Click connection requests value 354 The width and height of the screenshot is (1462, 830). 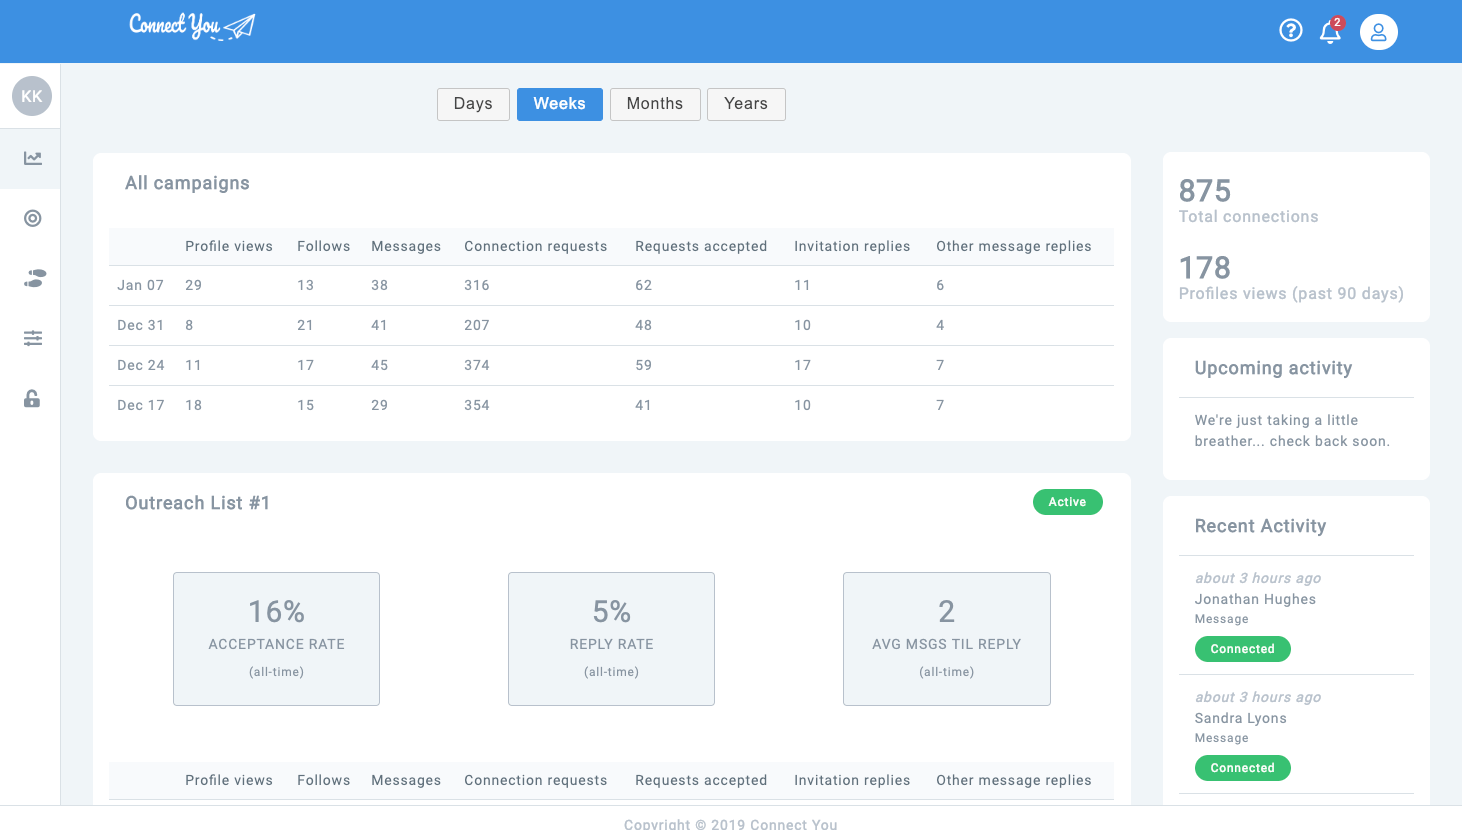click(477, 405)
